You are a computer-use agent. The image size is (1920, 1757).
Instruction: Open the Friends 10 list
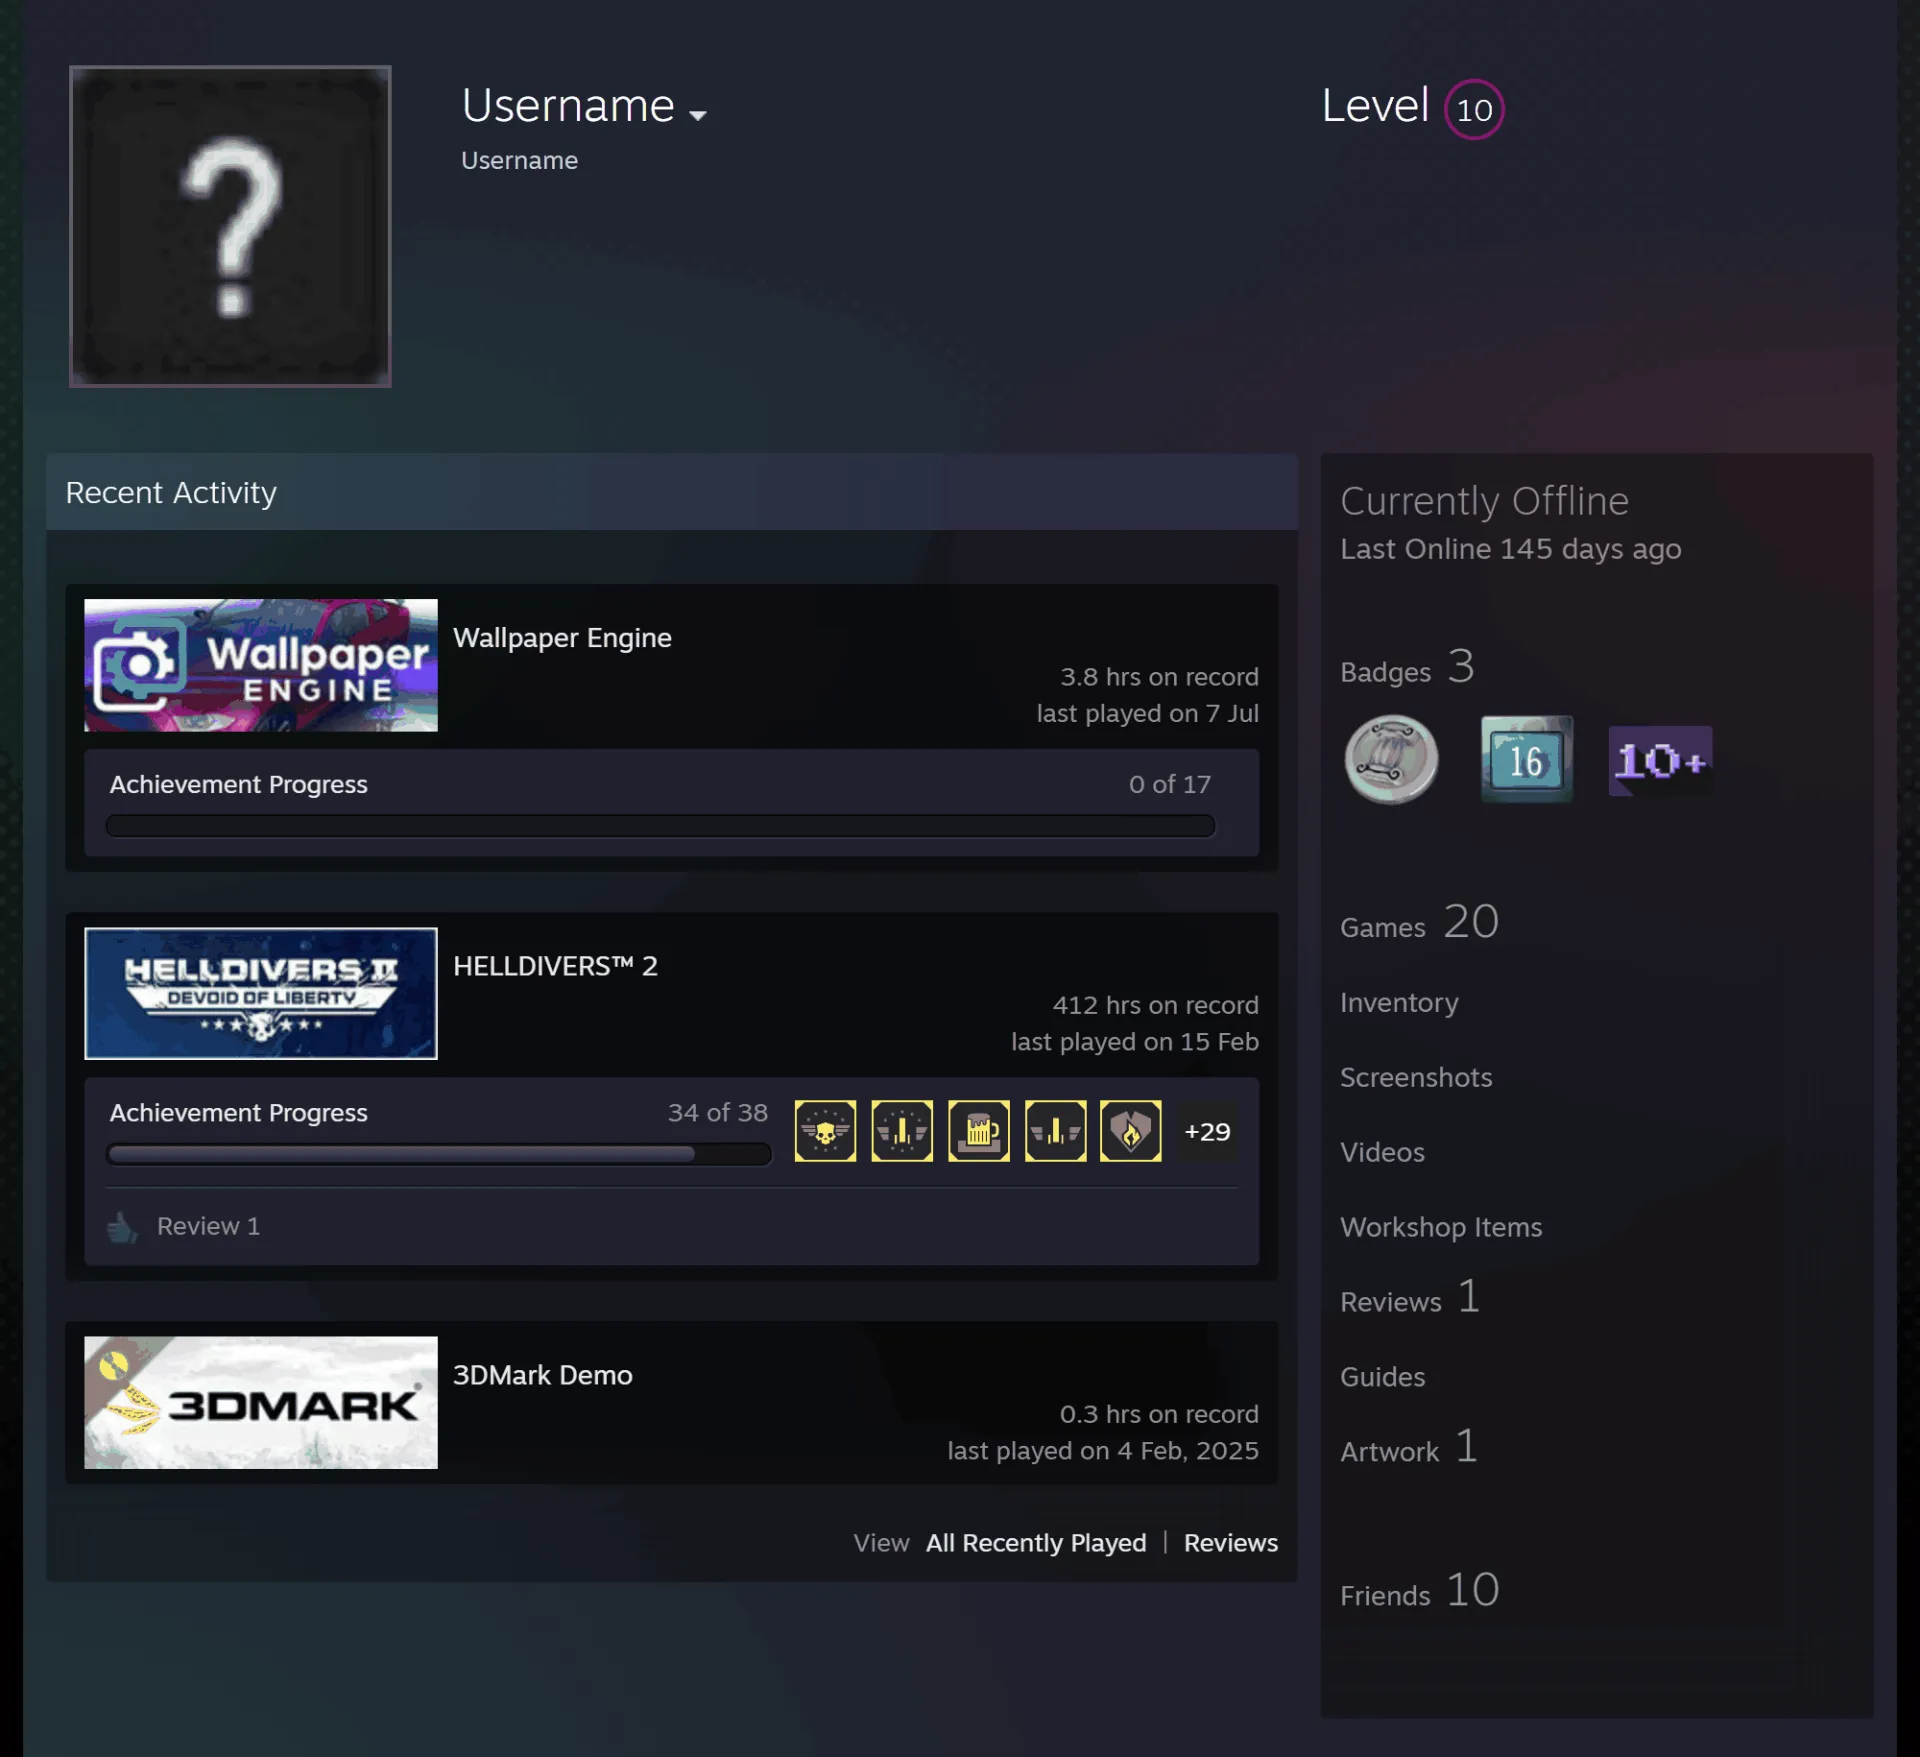[x=1420, y=1591]
